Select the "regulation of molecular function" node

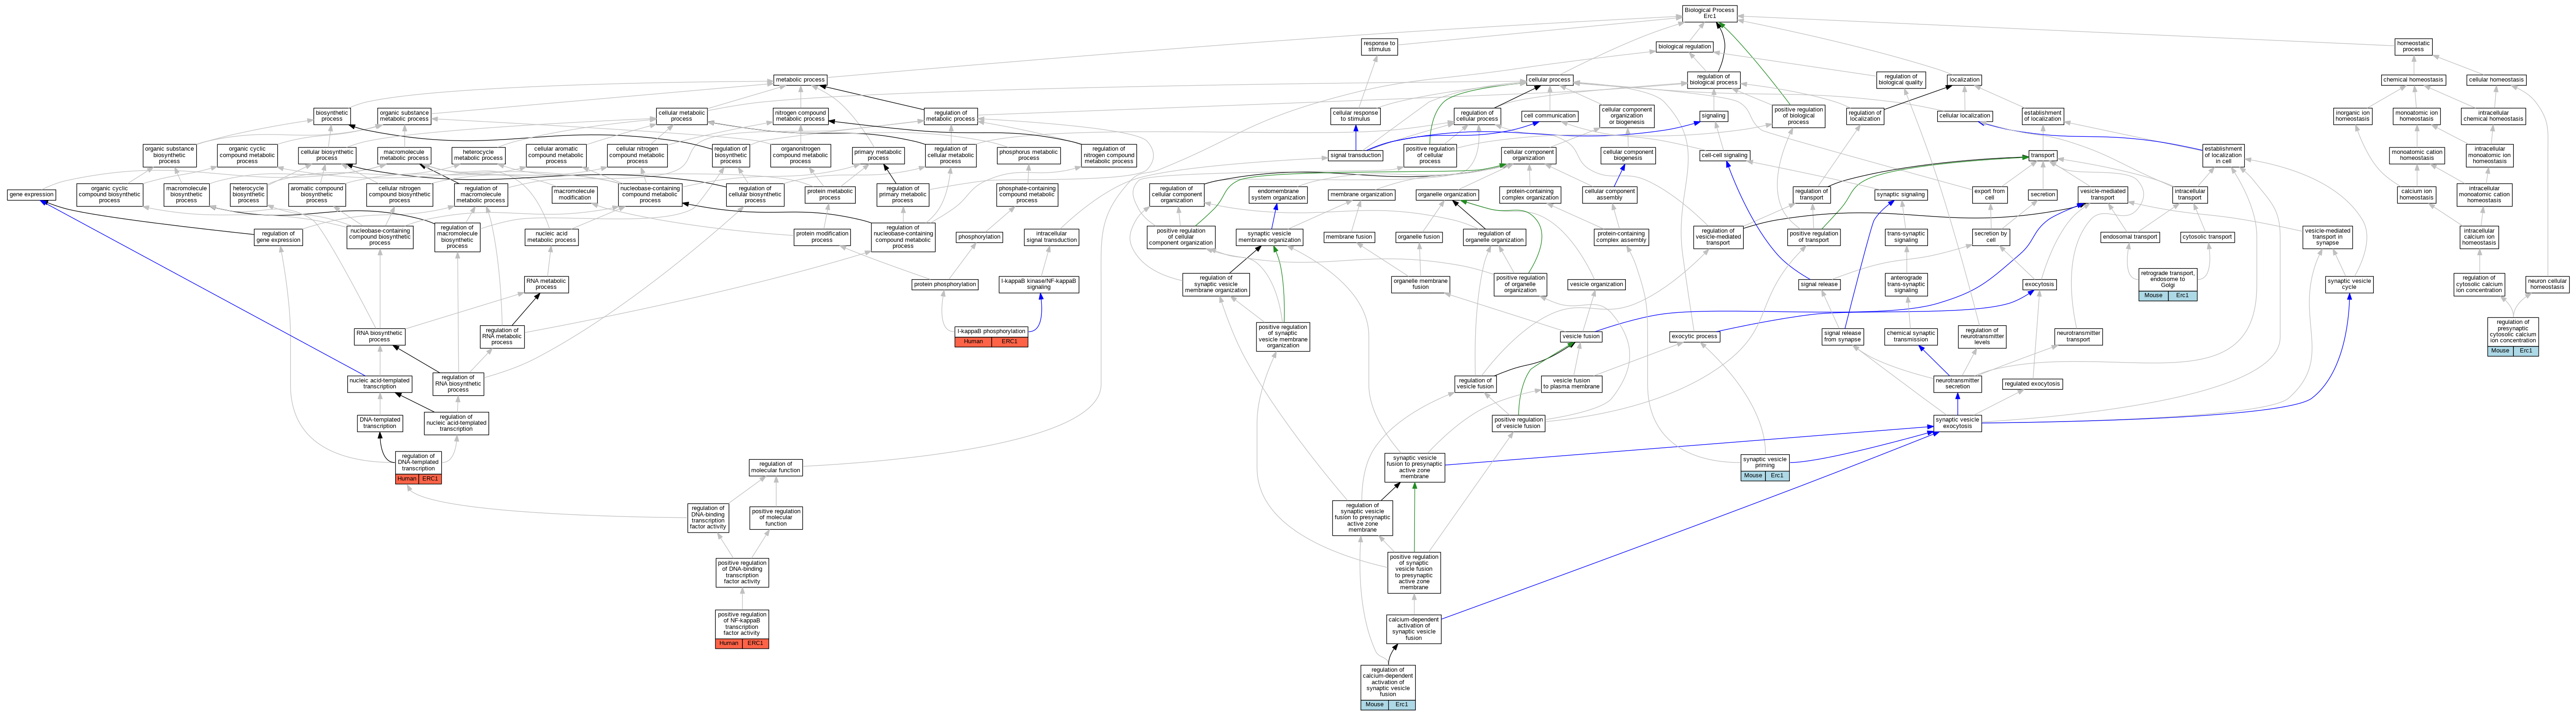point(775,467)
